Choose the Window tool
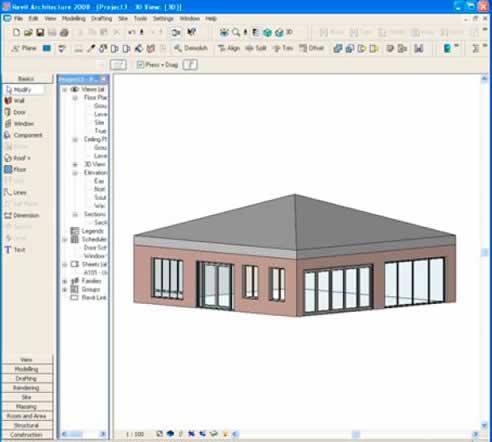492x442 pixels. (x=19, y=124)
